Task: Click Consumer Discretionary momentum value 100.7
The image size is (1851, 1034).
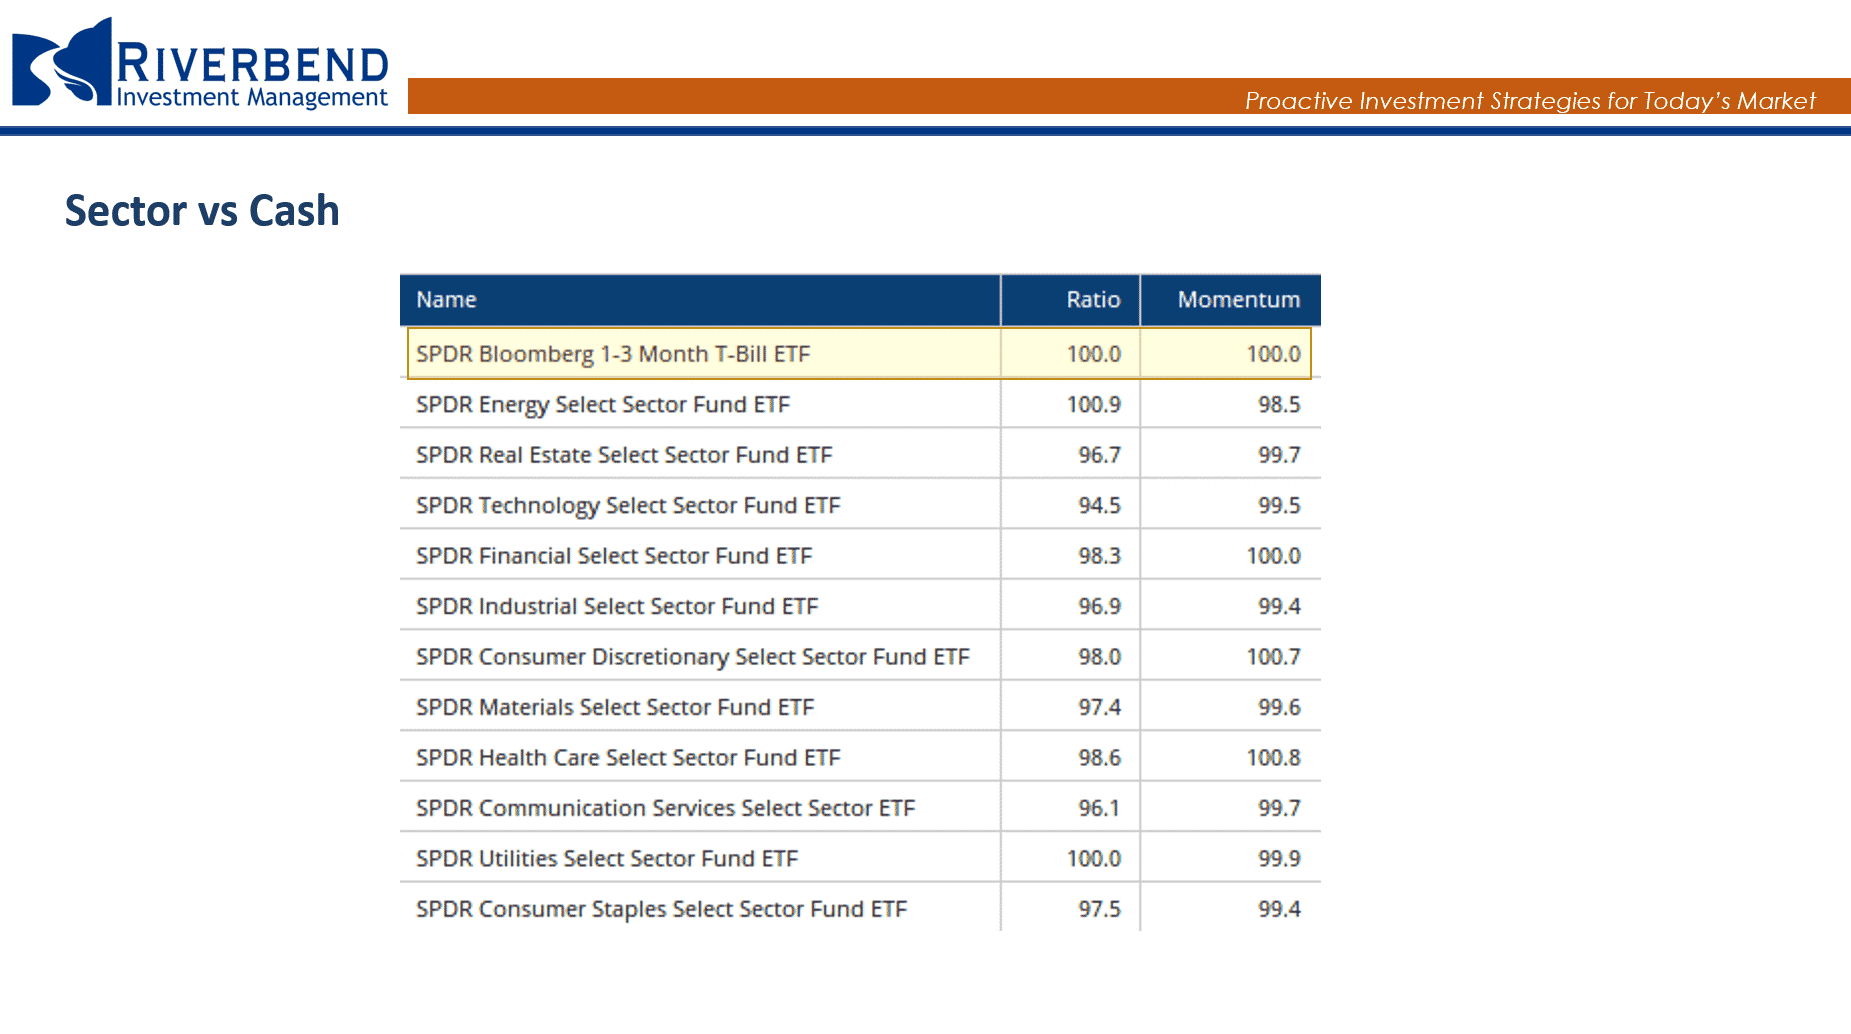Action: (x=1273, y=657)
